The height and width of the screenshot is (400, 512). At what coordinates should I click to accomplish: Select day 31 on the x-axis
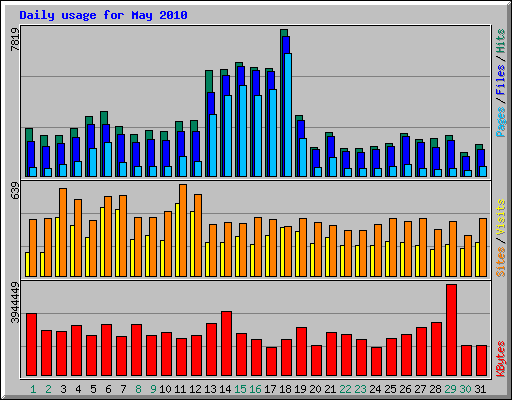click(480, 389)
